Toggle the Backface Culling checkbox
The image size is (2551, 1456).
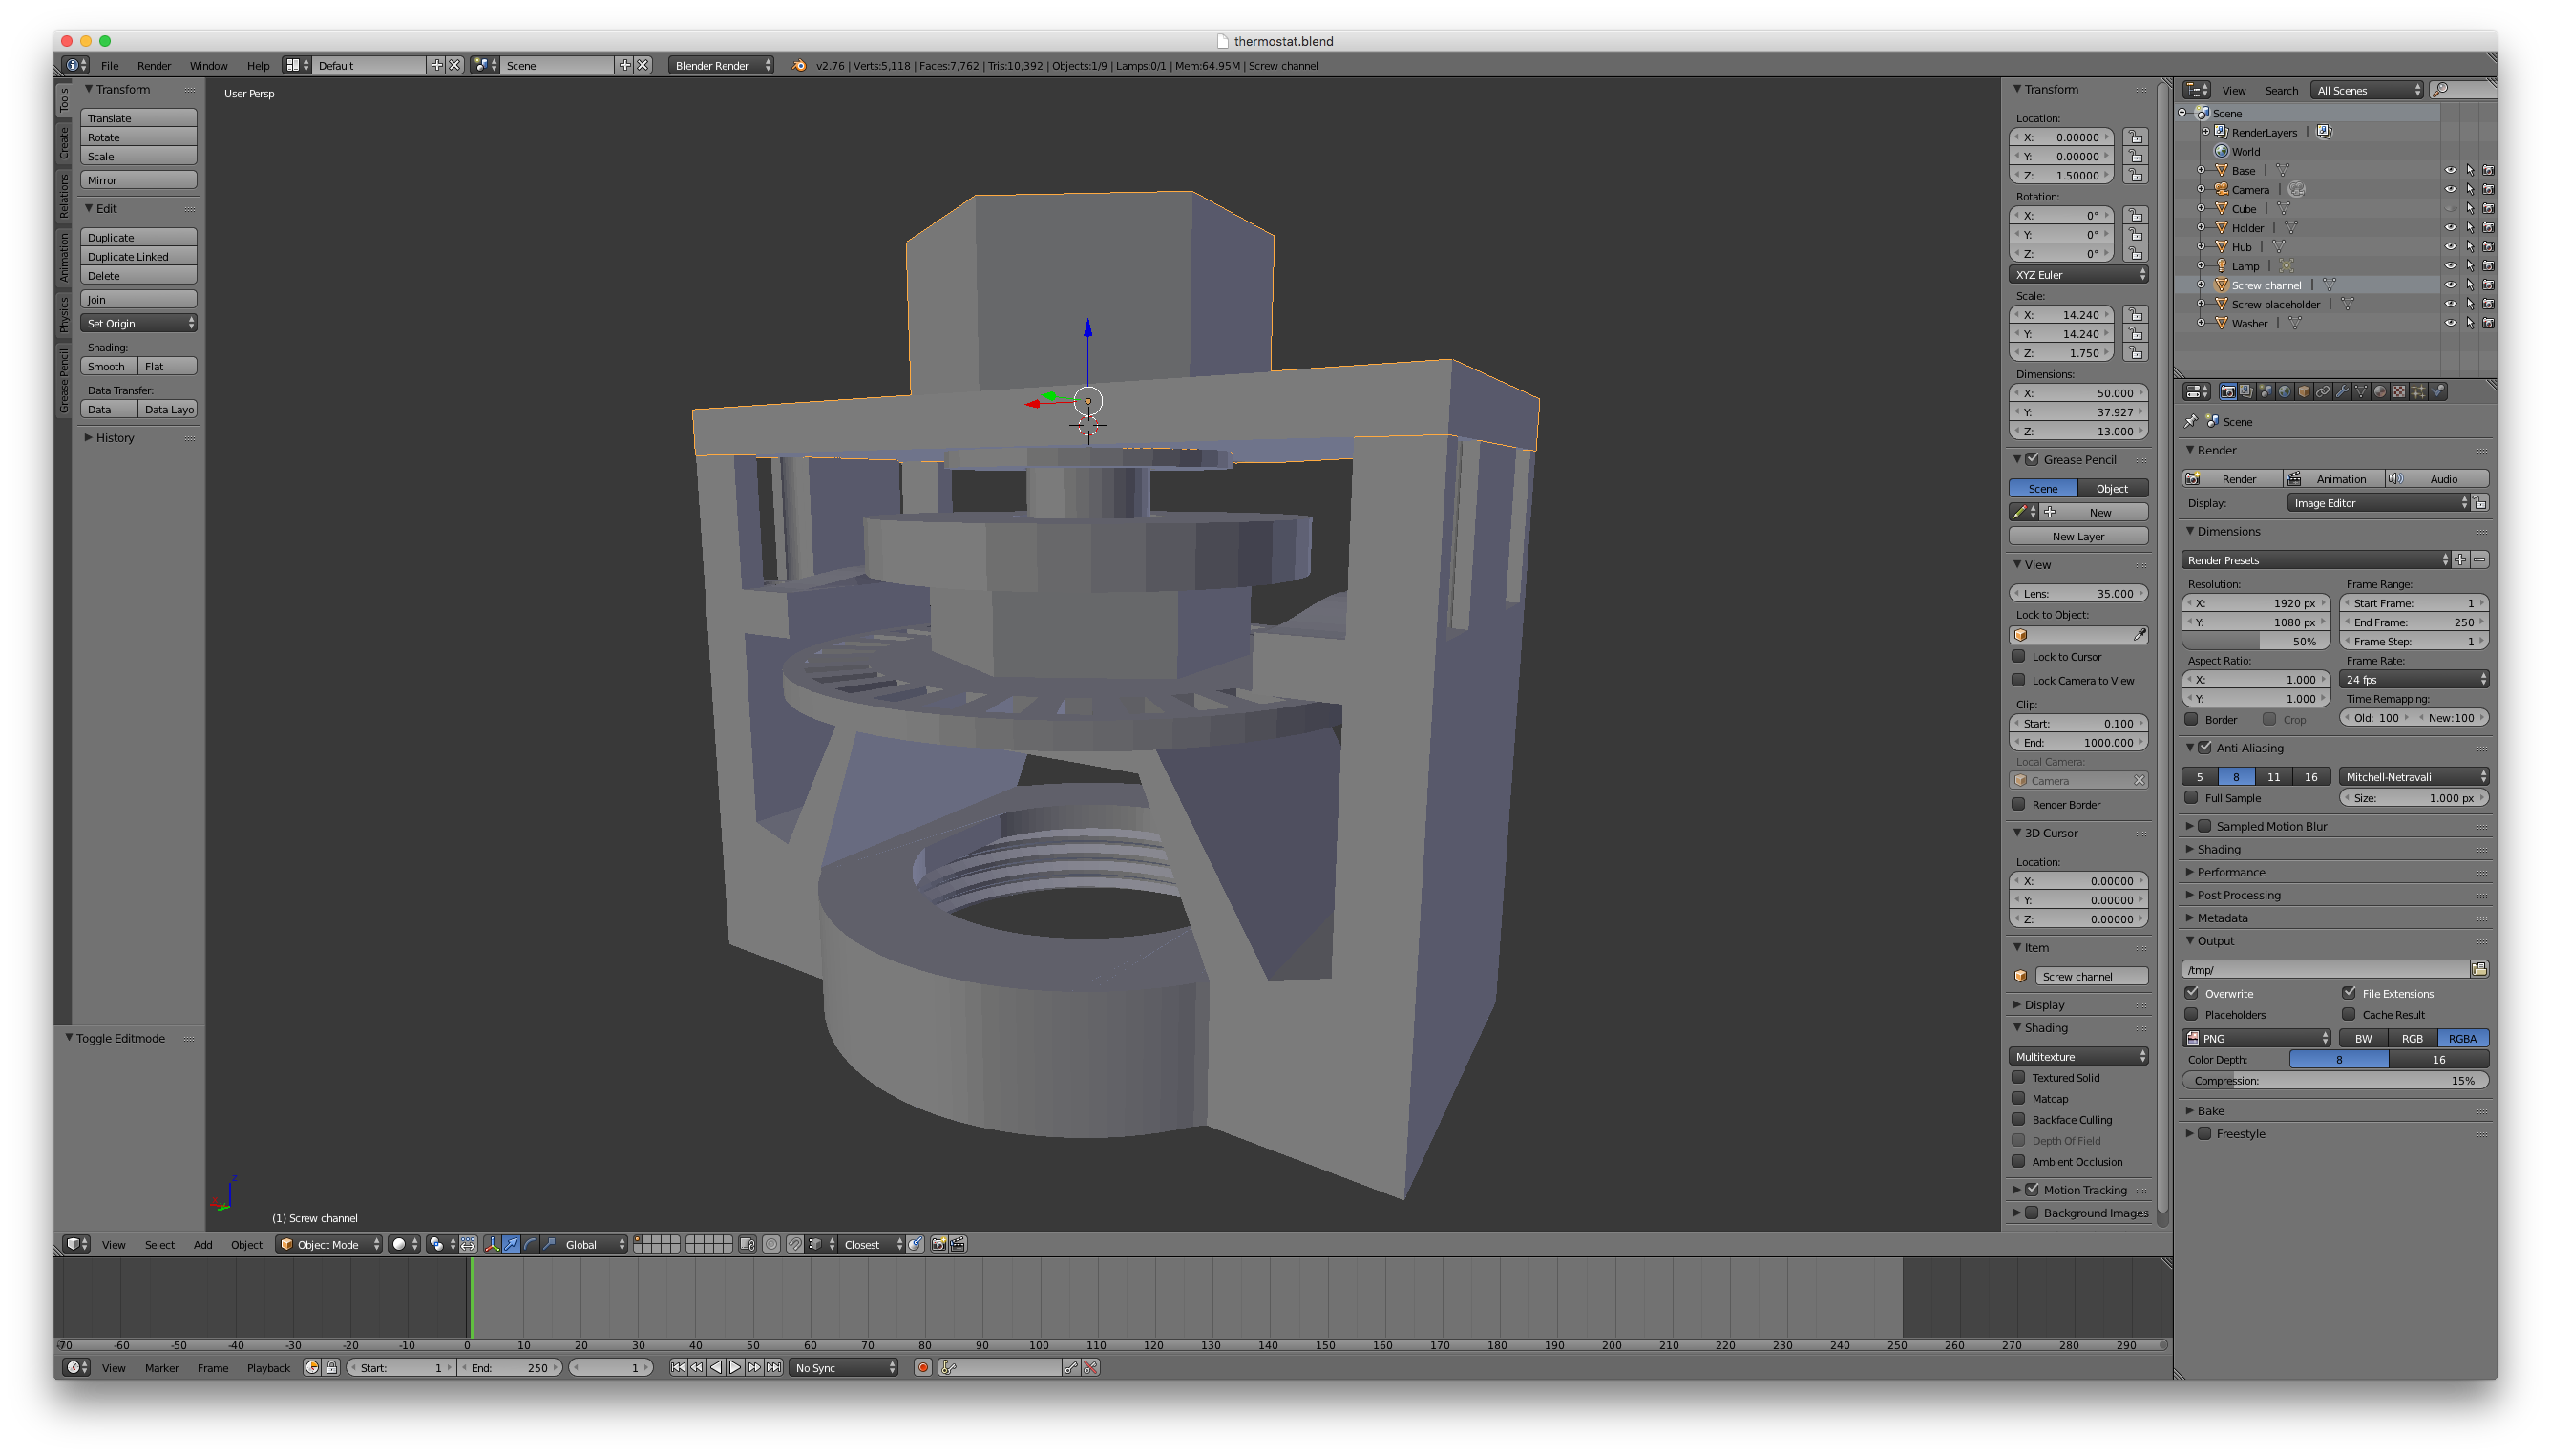tap(2018, 1119)
